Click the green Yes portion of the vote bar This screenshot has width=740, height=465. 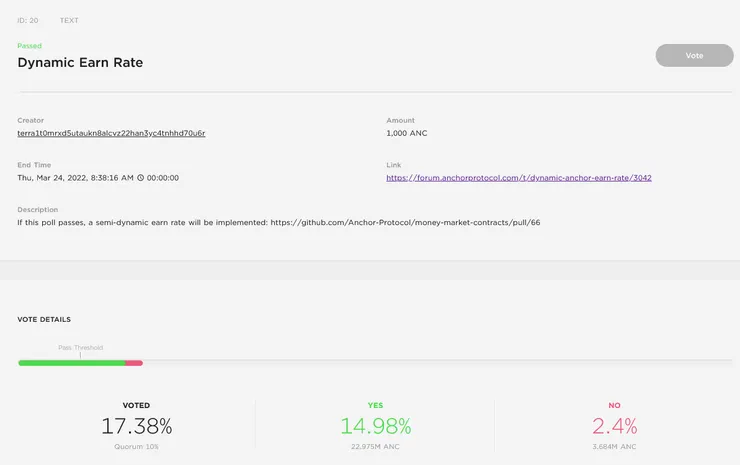70,362
